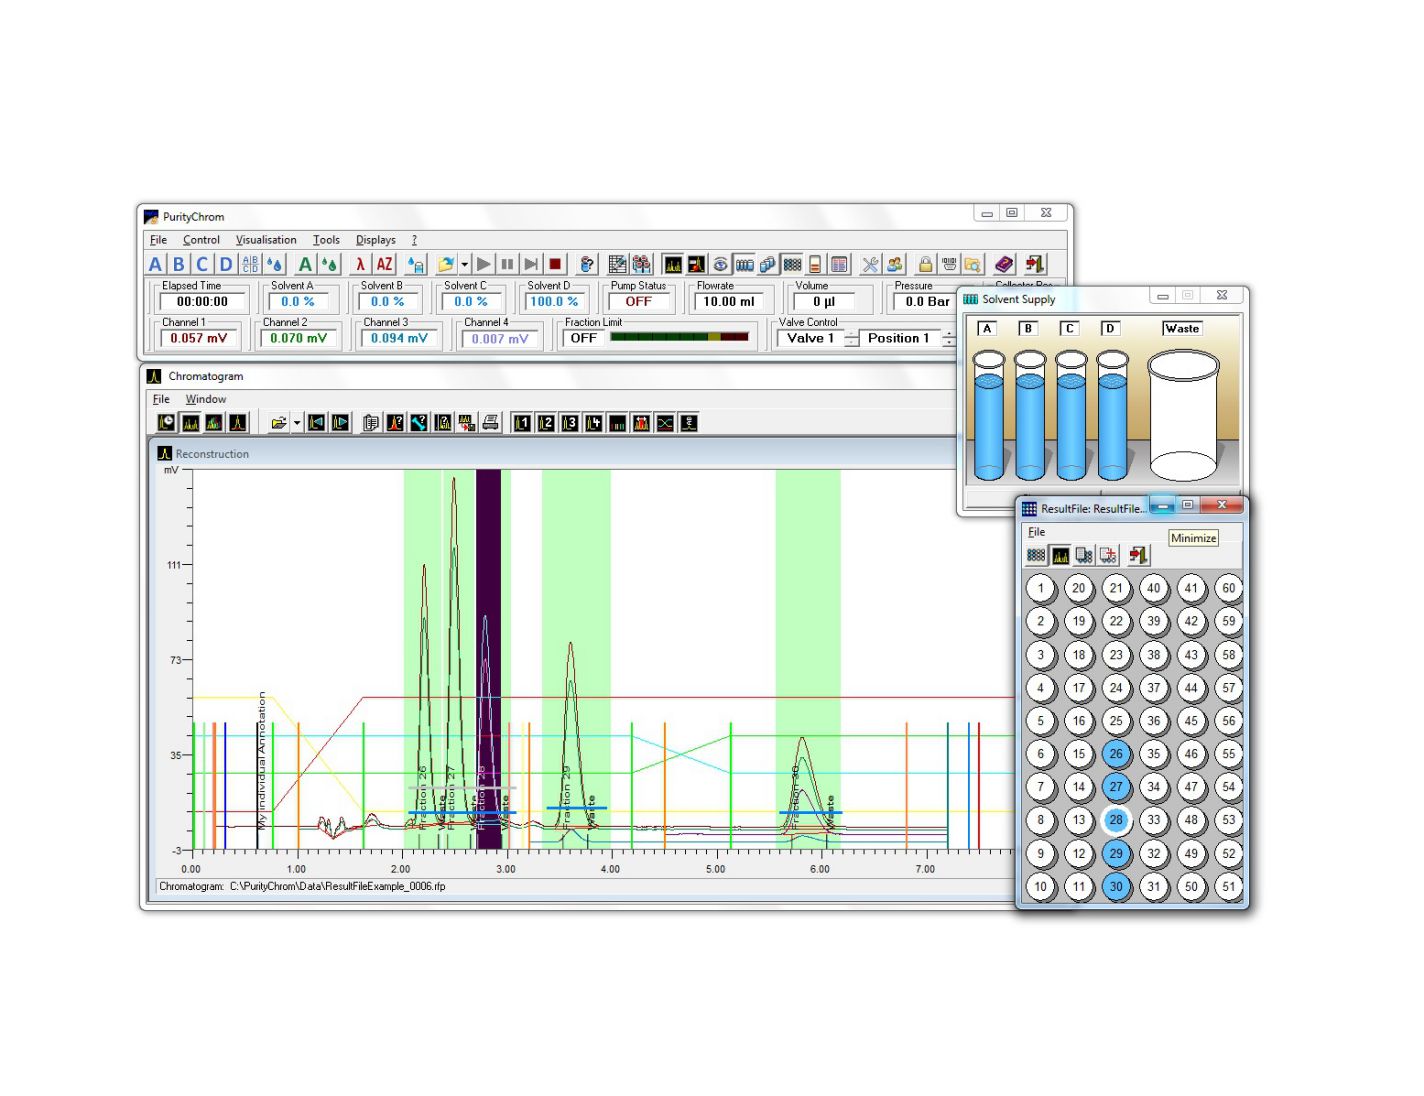Open dropdown arrow next to main toolbar open folder
1424x1096 pixels.
click(465, 265)
